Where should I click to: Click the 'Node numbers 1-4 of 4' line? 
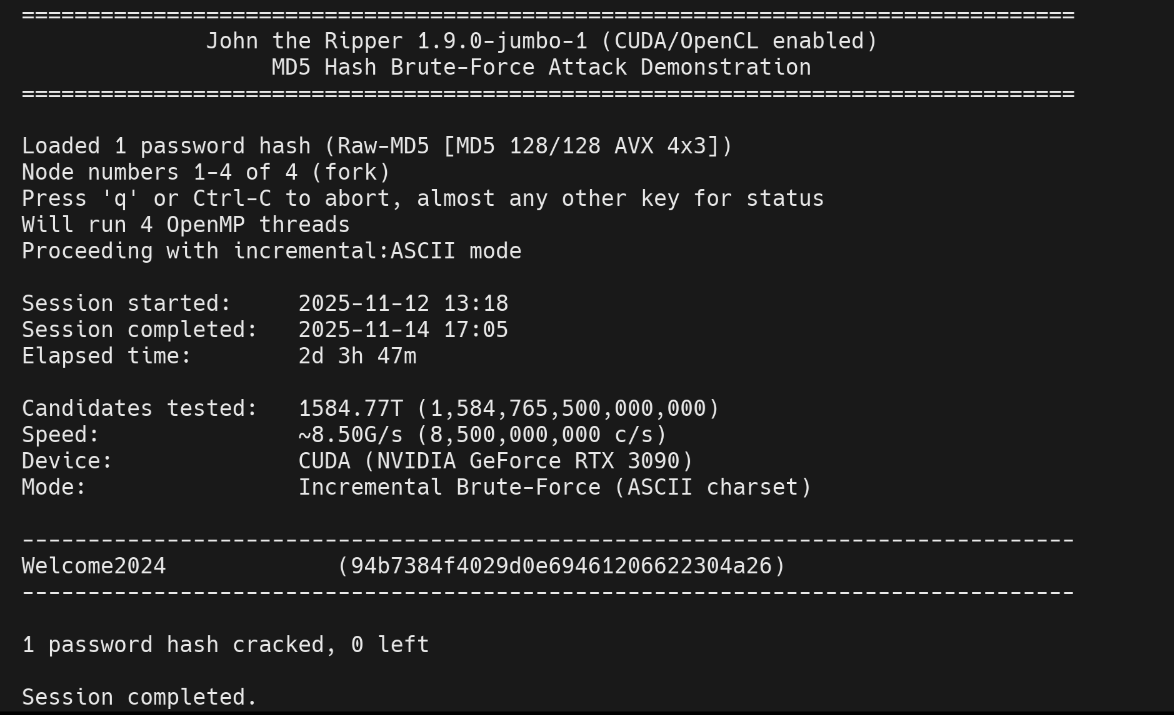pos(206,172)
